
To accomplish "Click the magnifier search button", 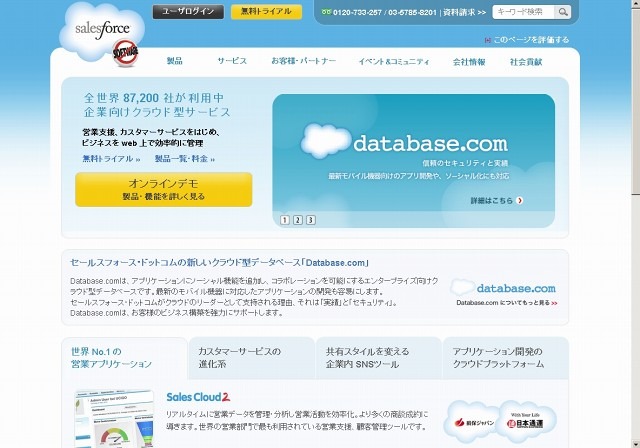I will 563,12.
